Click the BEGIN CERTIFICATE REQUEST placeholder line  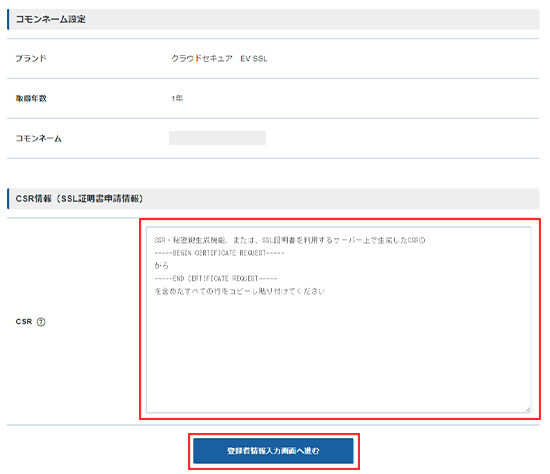click(220, 253)
